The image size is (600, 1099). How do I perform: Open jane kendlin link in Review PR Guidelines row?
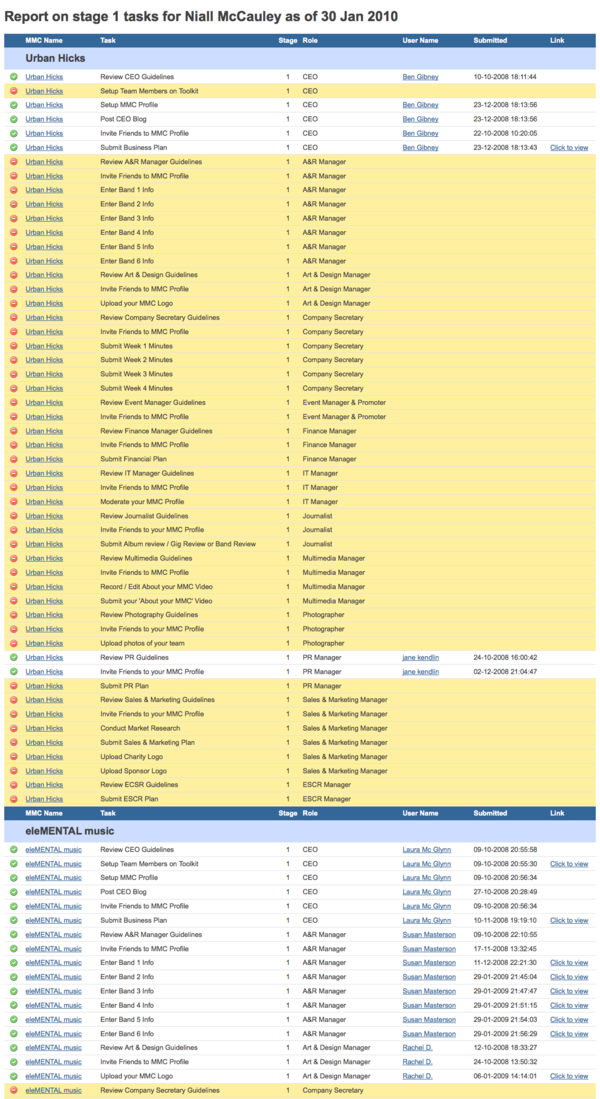[421, 657]
